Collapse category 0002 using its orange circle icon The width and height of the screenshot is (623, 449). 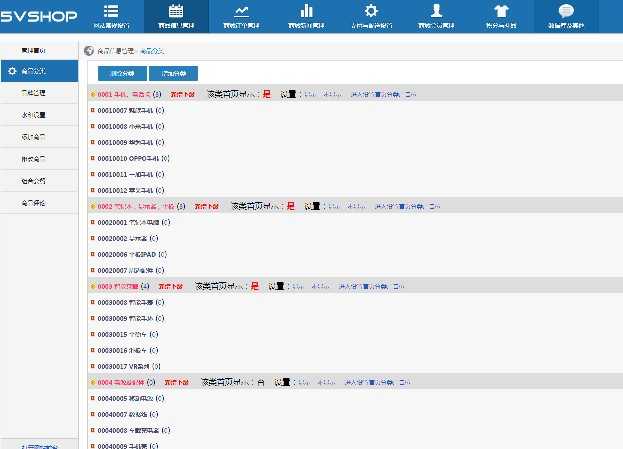[93, 207]
